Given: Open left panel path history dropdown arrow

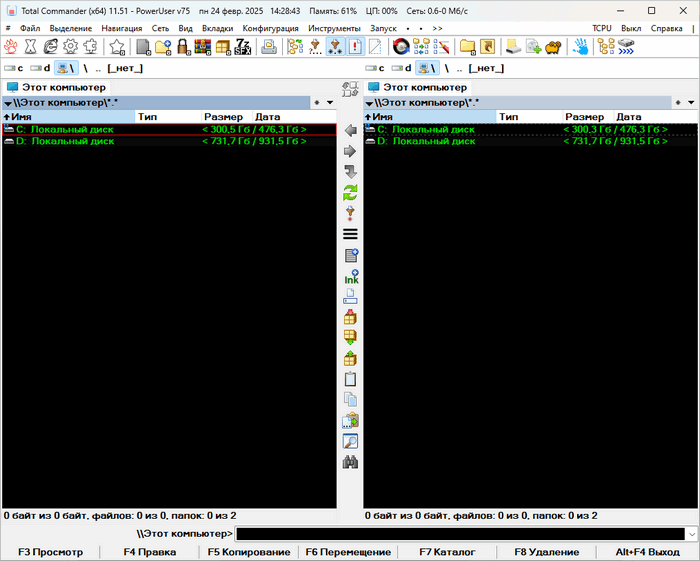Looking at the screenshot, I should (x=330, y=103).
